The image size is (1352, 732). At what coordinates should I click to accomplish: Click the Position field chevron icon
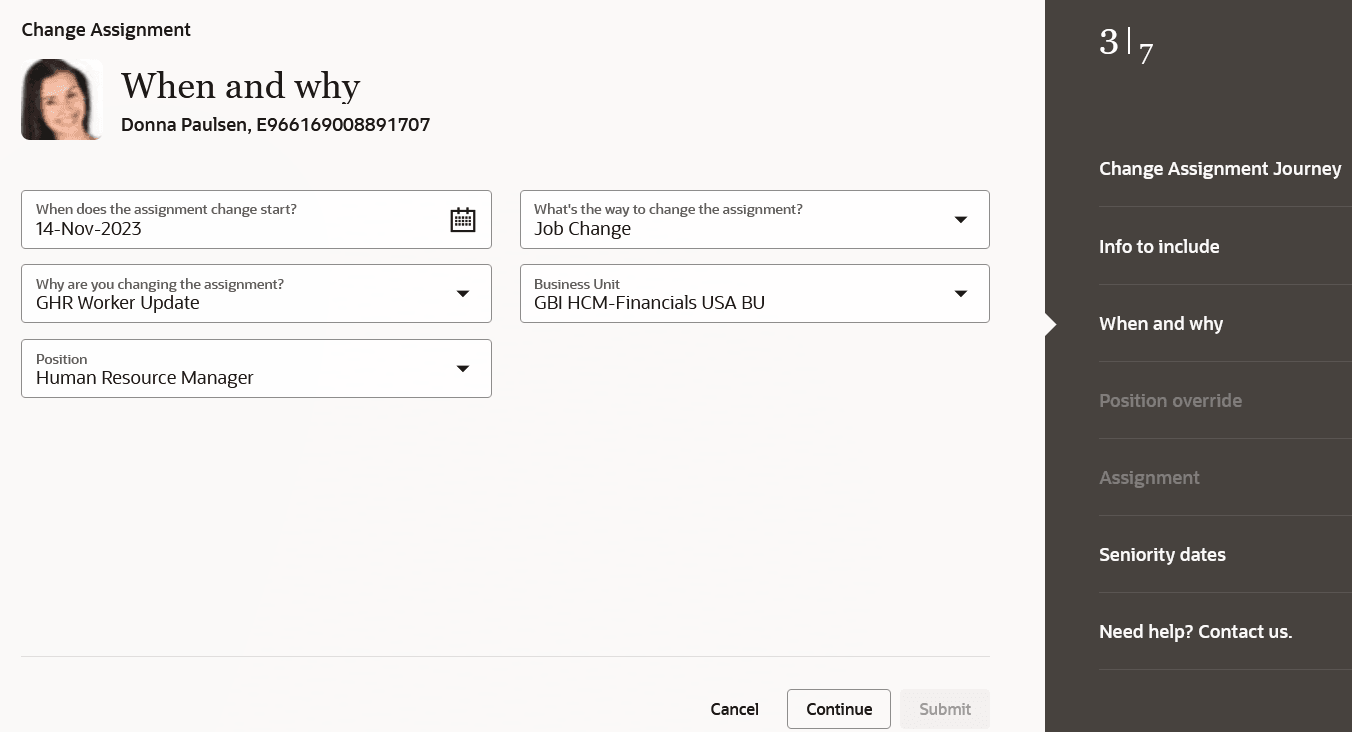coord(463,368)
